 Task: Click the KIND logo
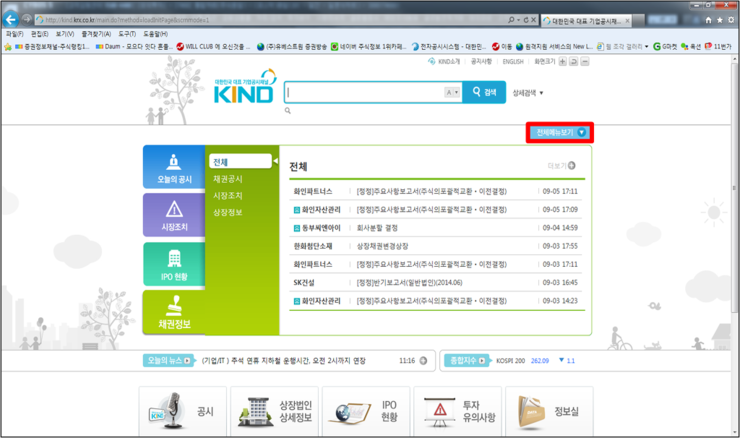click(244, 87)
